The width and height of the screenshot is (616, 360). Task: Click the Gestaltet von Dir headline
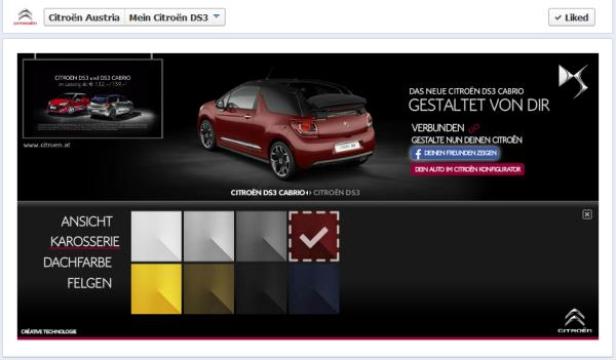click(479, 105)
